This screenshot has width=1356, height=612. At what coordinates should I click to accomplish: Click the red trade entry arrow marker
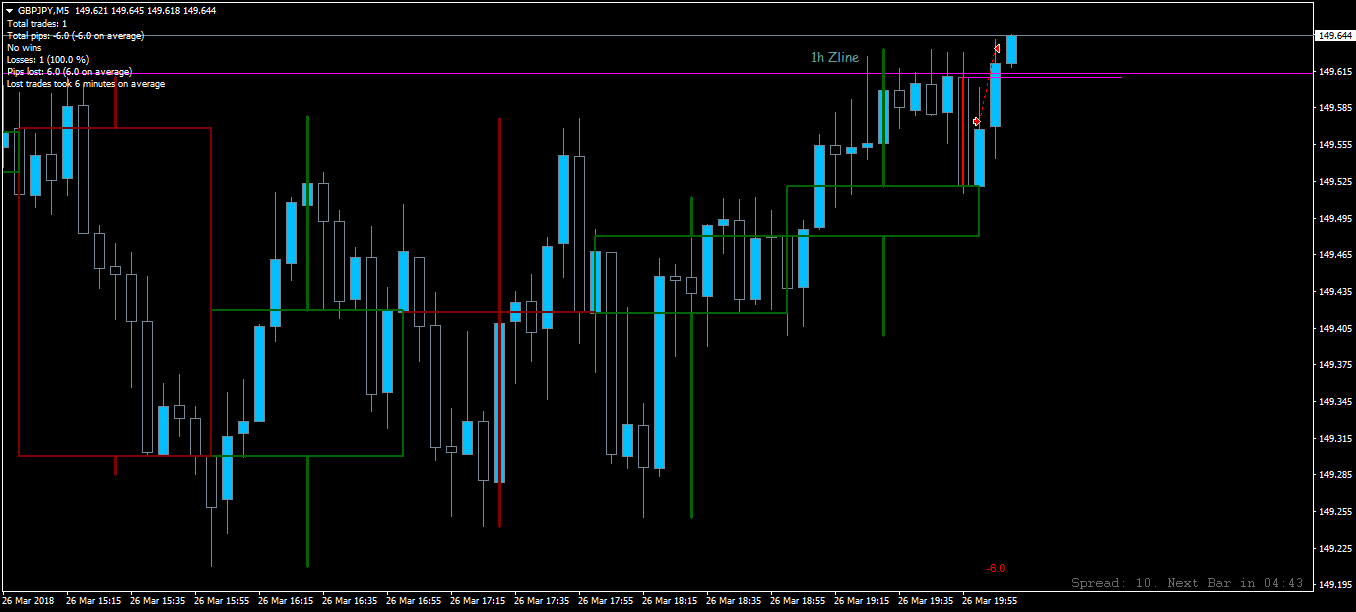coord(976,121)
